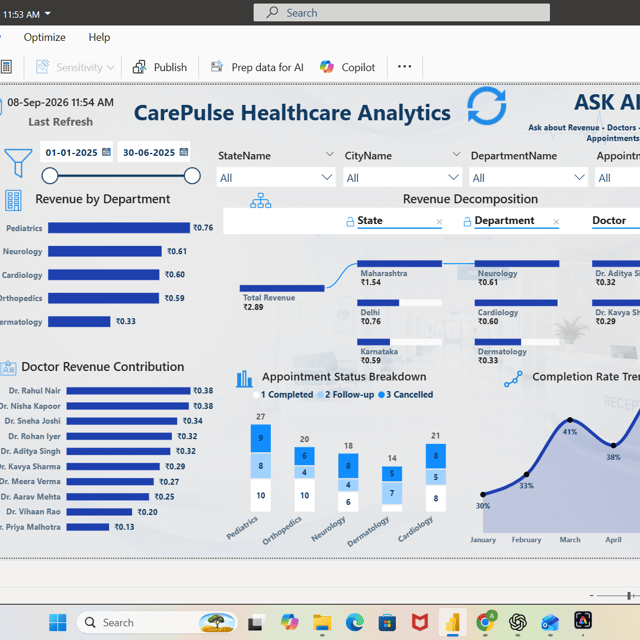
Task: Select the Doctor decomposition header
Action: tap(609, 220)
